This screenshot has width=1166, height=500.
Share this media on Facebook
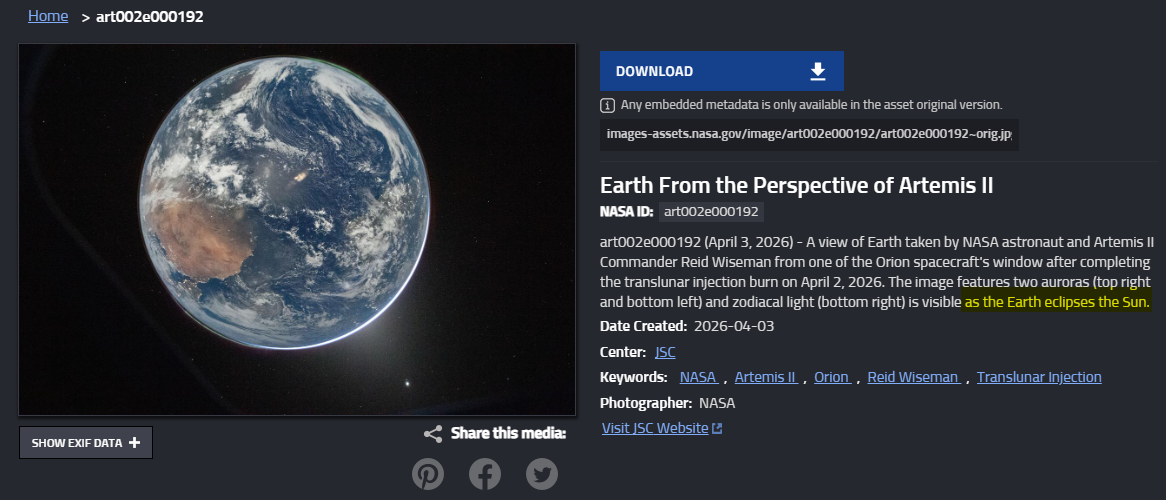(485, 474)
